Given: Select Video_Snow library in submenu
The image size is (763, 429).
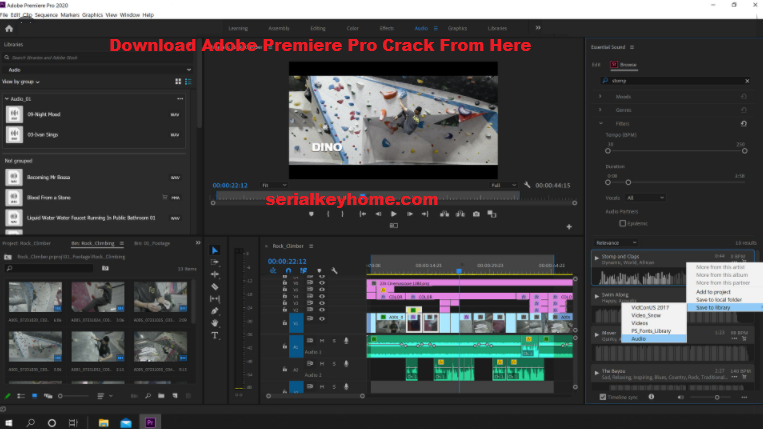Looking at the screenshot, I should (x=654, y=315).
